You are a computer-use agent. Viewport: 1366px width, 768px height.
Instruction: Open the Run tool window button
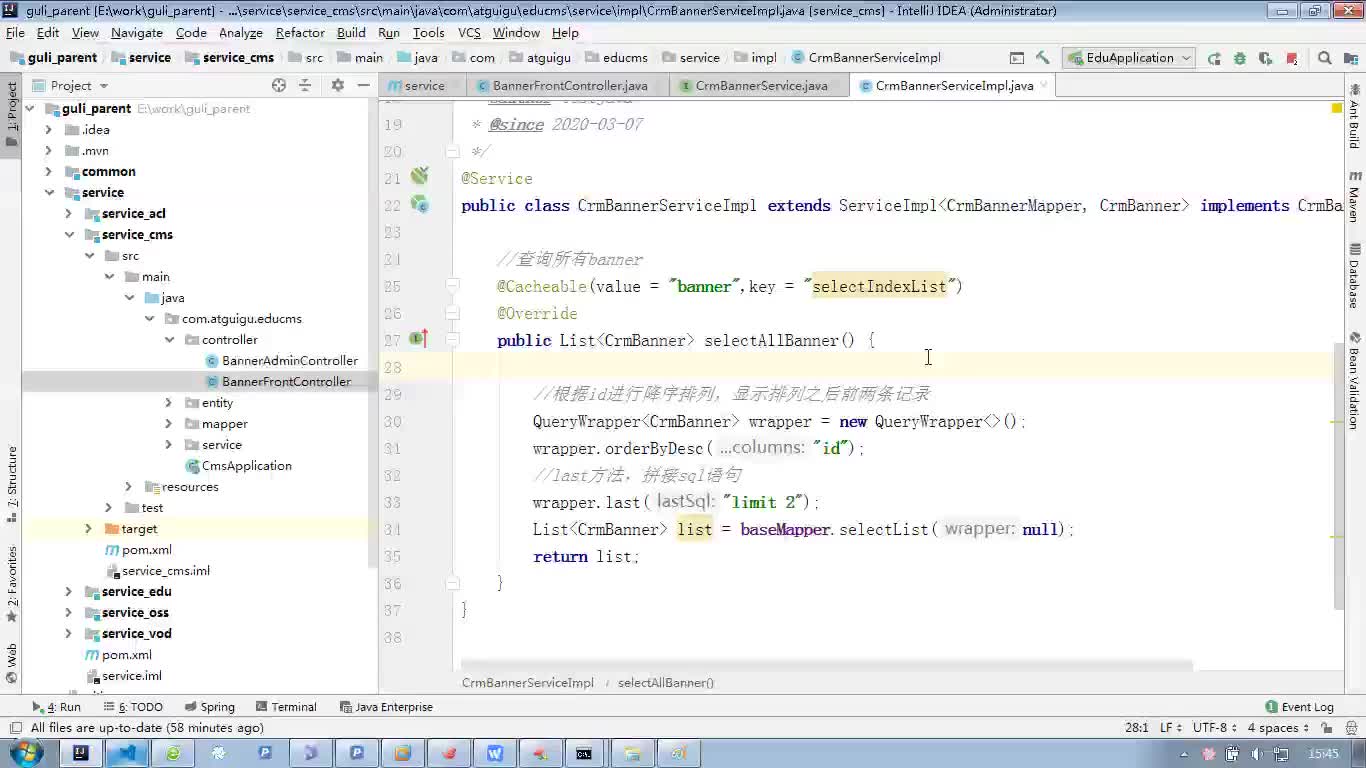point(57,707)
